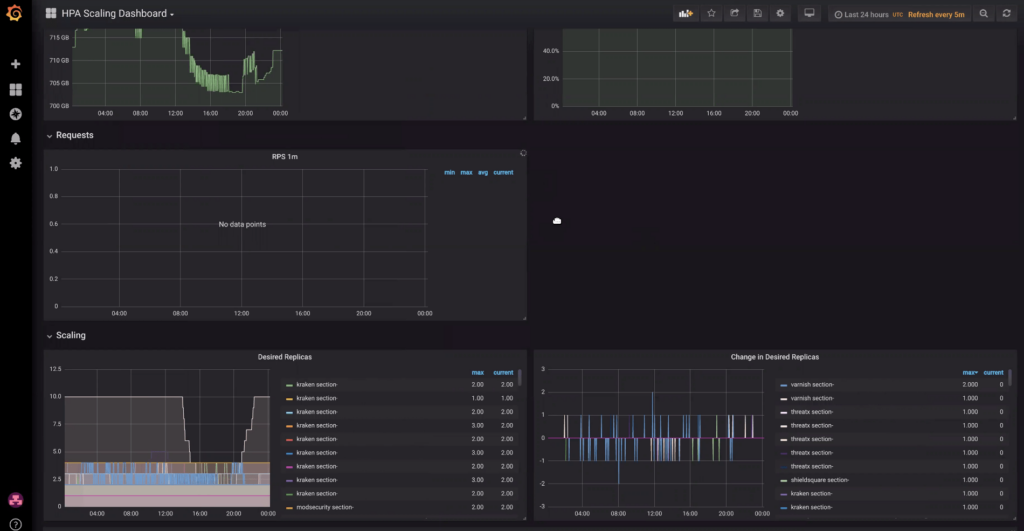Open Explore compass icon in sidebar

tap(16, 114)
